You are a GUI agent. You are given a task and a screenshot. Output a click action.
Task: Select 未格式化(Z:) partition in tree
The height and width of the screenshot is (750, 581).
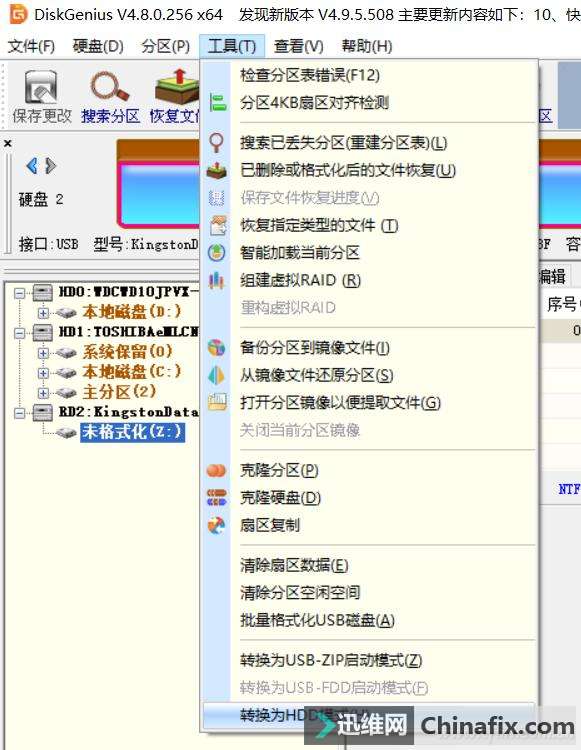pyautogui.click(x=132, y=432)
